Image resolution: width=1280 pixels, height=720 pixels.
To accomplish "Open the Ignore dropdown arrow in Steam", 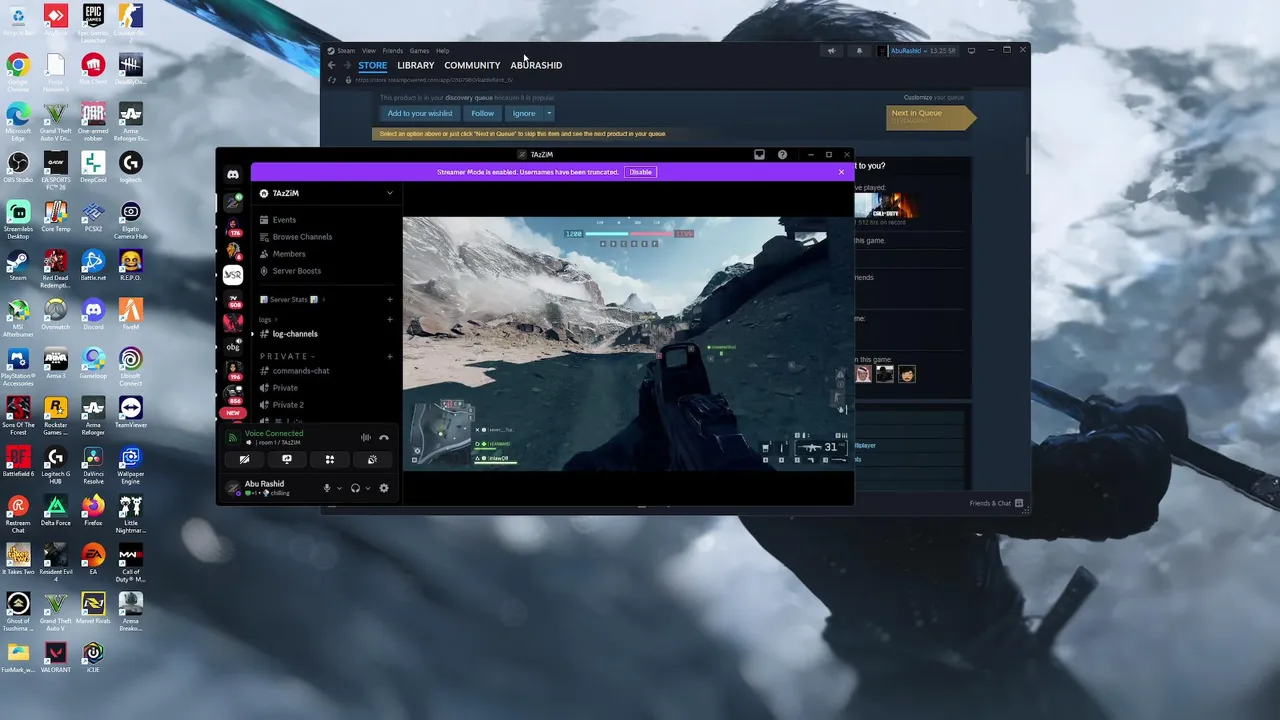I will click(549, 113).
